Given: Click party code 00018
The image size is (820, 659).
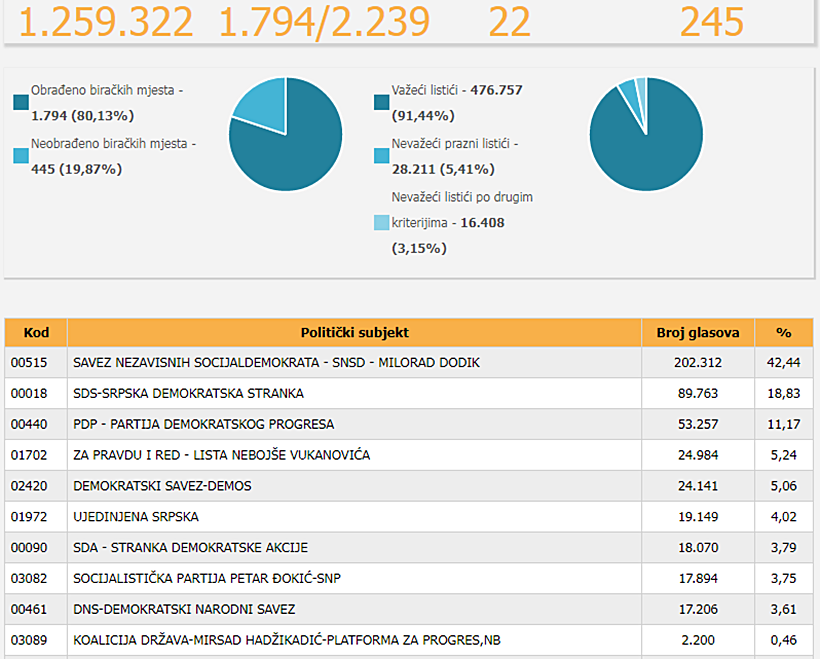Looking at the screenshot, I should coord(29,393).
